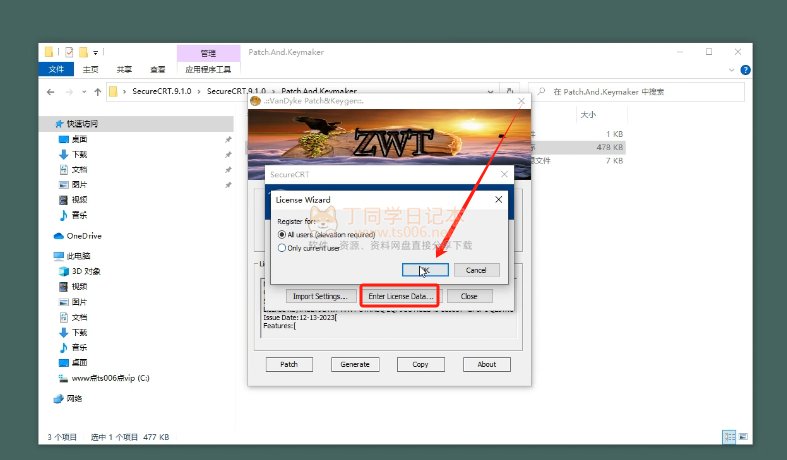Click the Explorer refresh button
787x460 pixels.
click(x=510, y=91)
